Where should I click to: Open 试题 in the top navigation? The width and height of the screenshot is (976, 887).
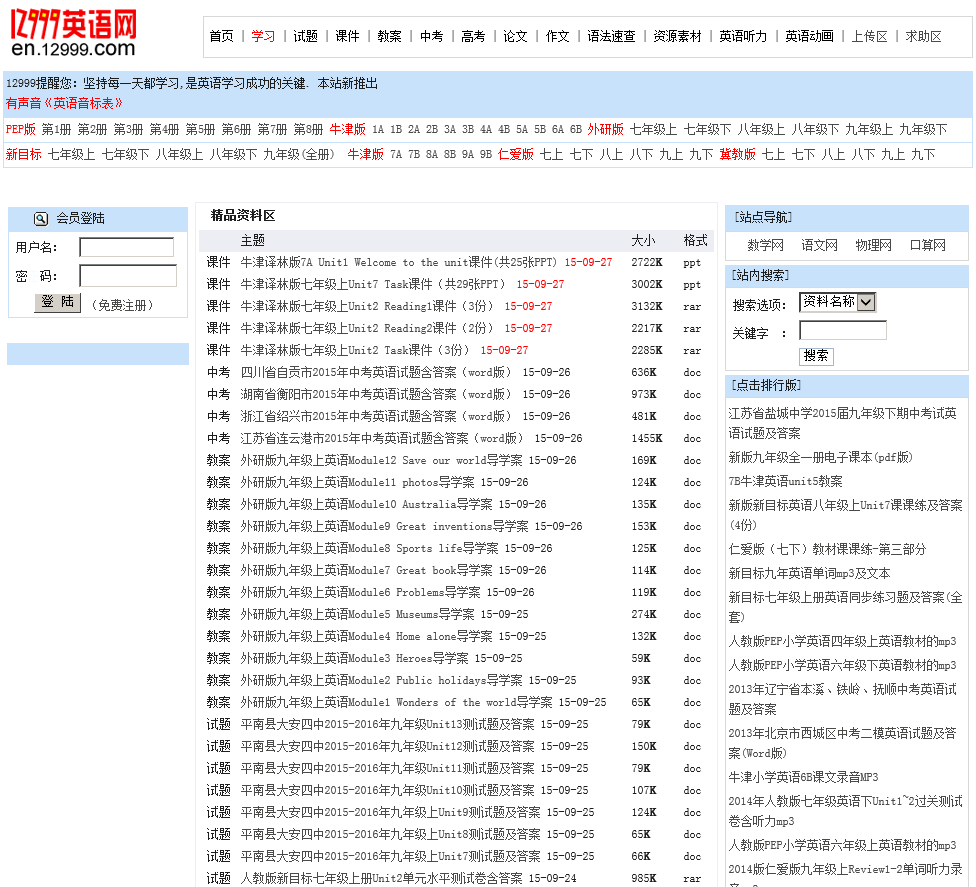click(305, 36)
